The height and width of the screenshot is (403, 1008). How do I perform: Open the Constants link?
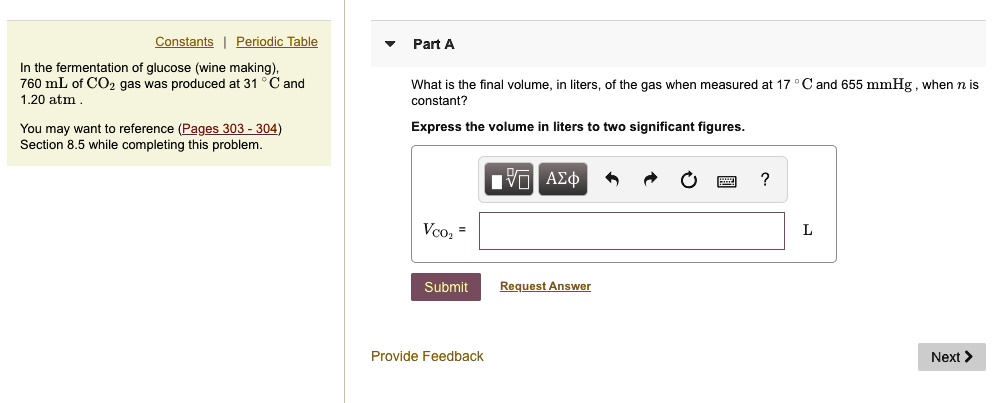coord(184,42)
